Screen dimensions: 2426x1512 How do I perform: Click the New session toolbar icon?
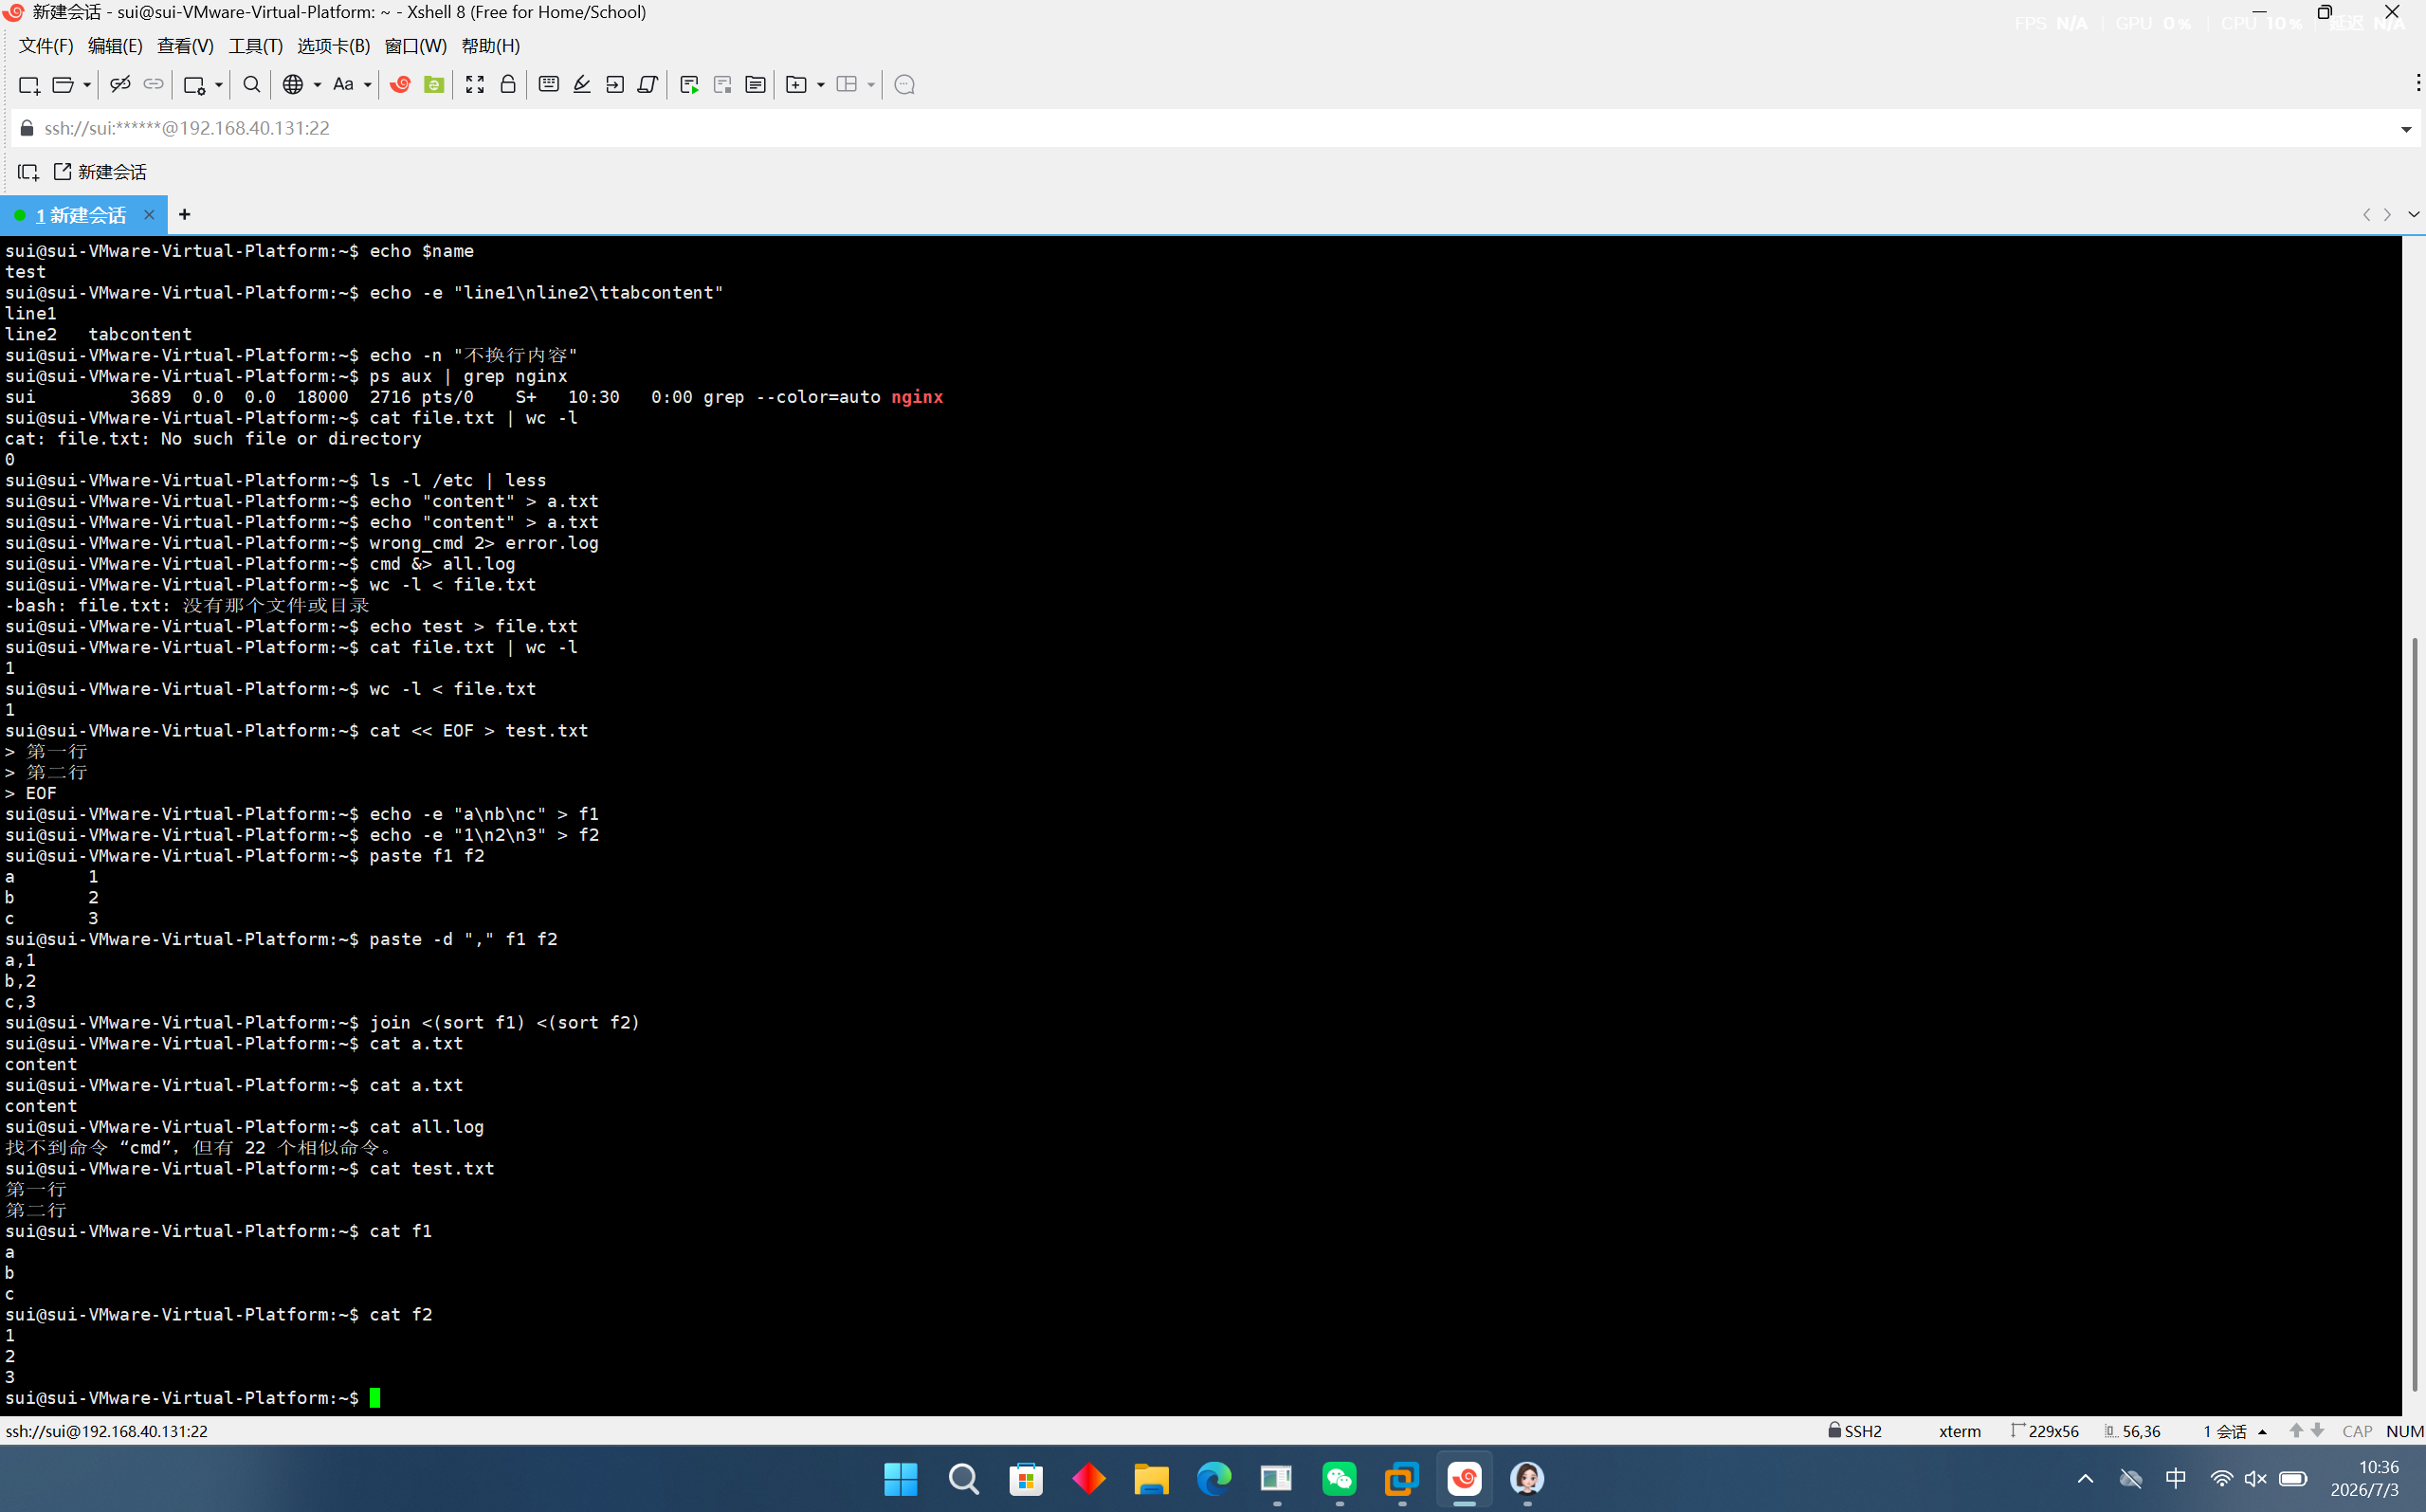(x=29, y=85)
